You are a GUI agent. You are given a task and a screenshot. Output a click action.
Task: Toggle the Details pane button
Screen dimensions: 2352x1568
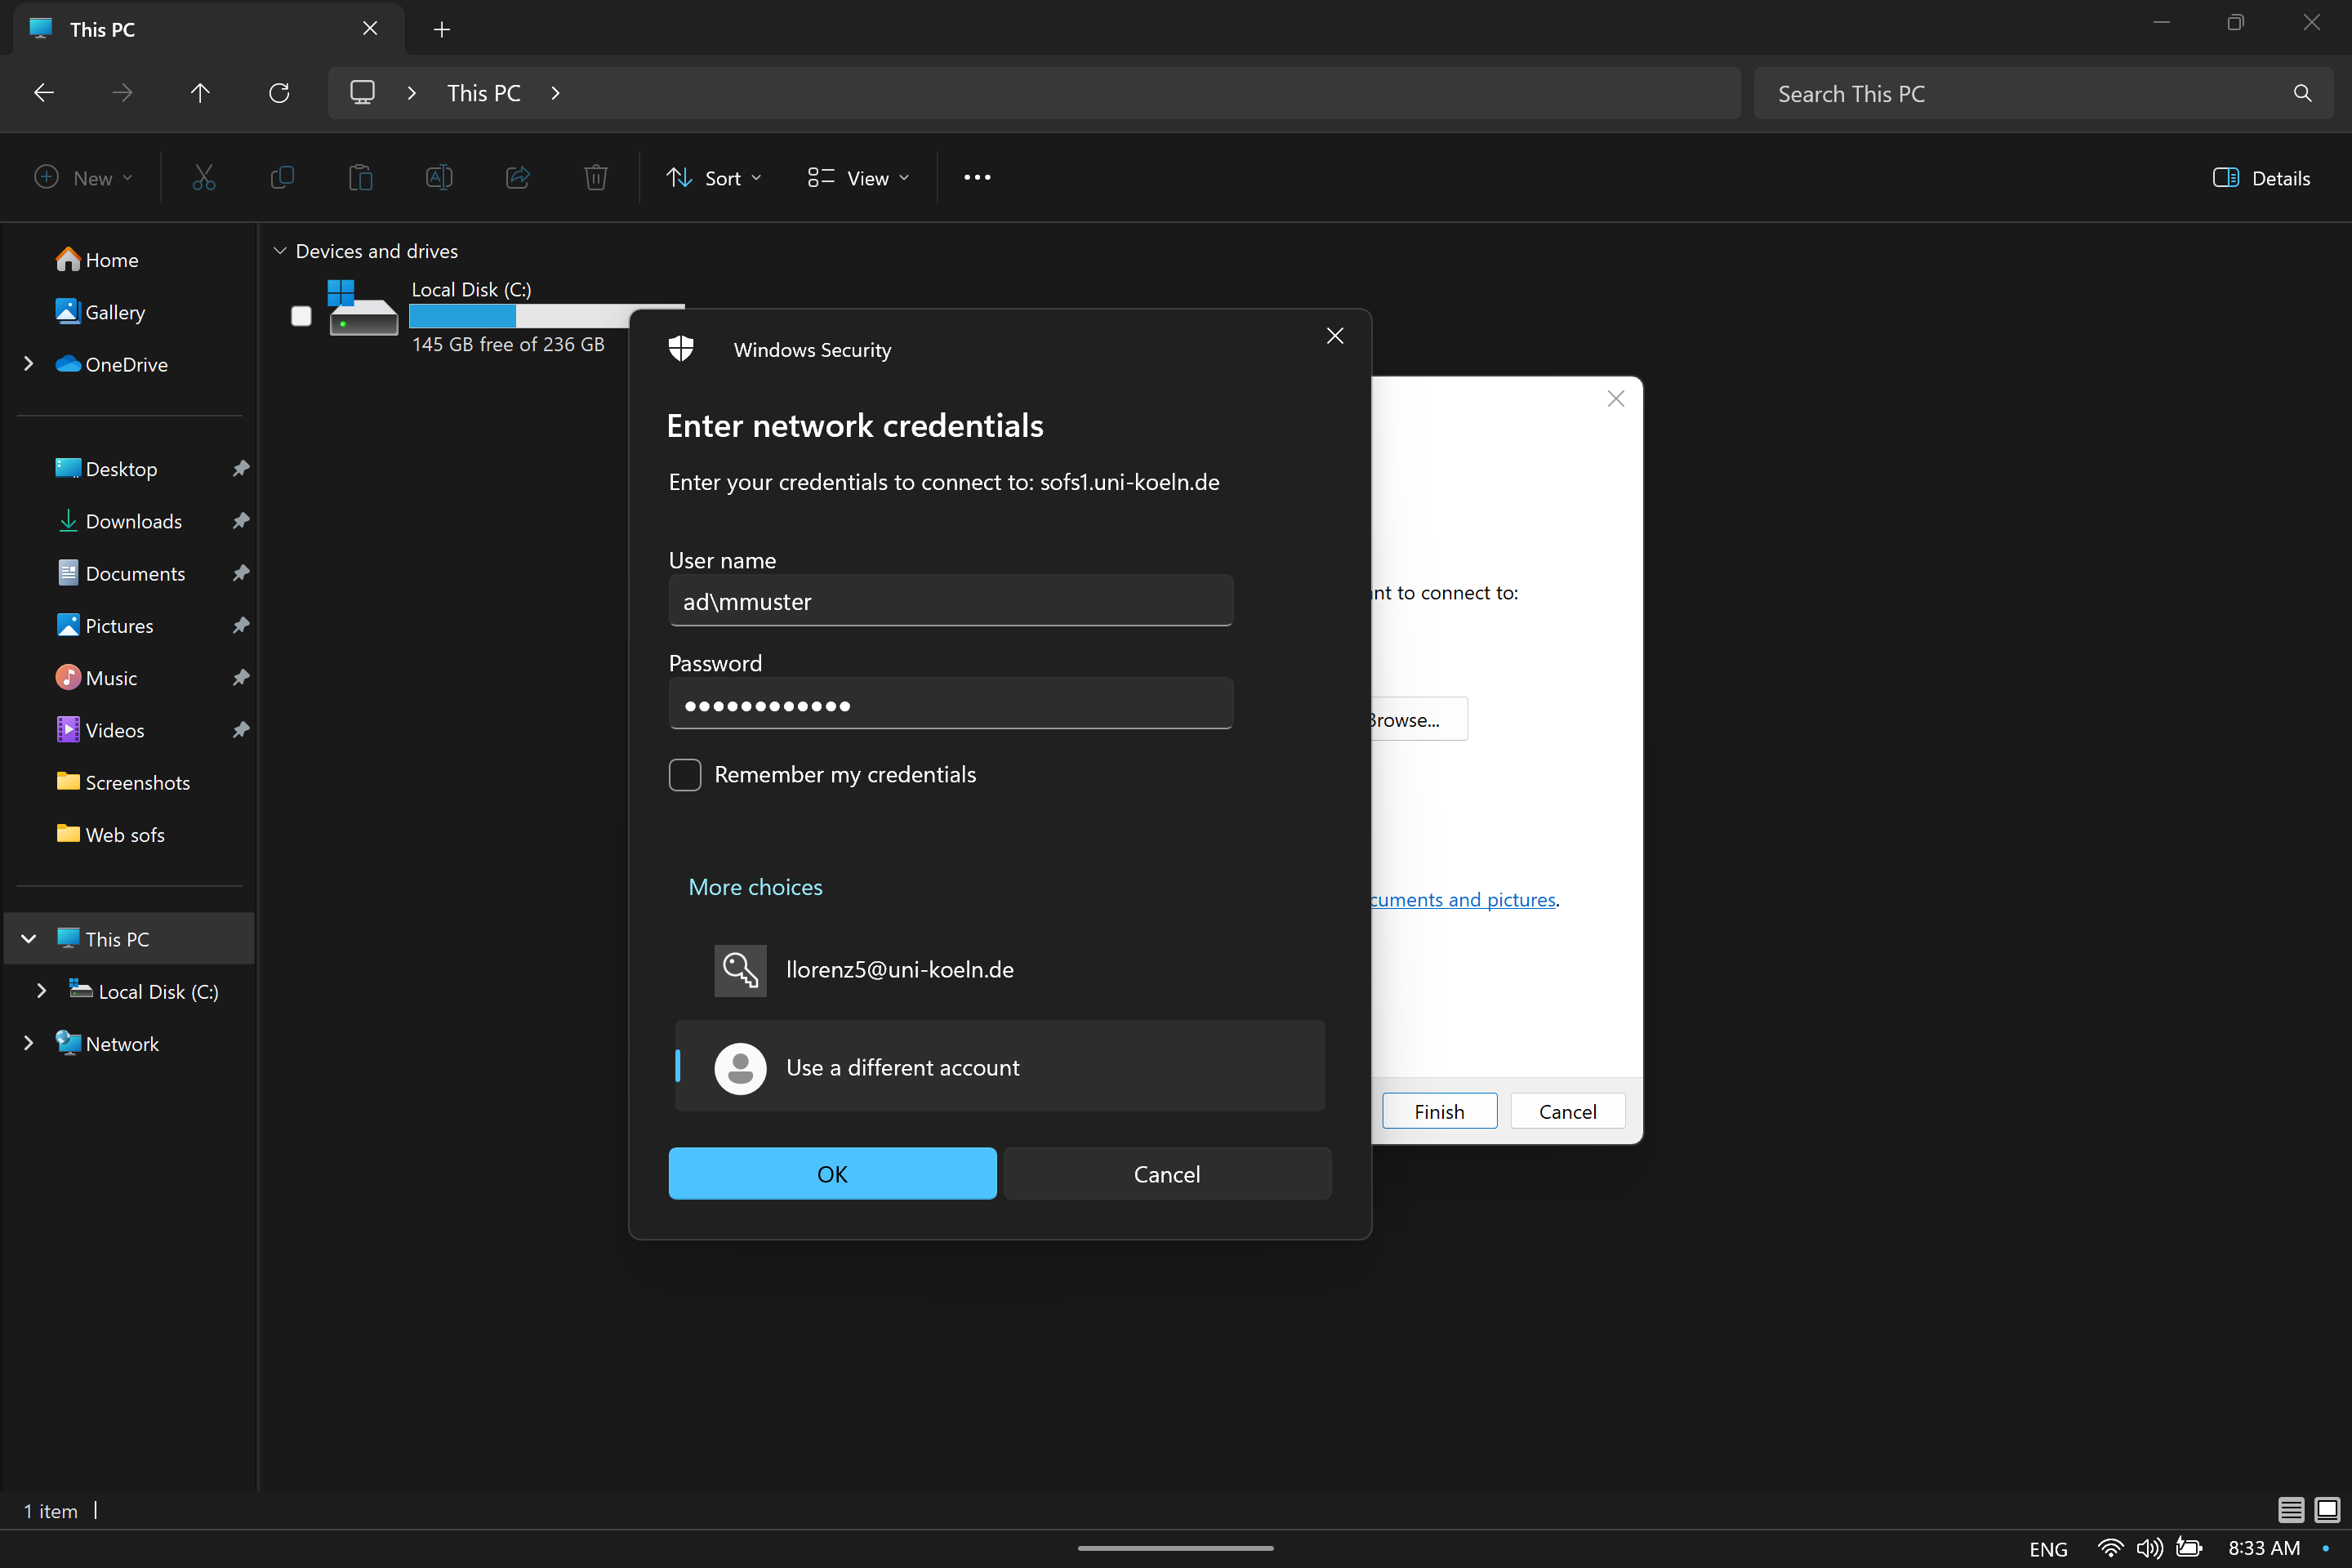(x=2261, y=178)
